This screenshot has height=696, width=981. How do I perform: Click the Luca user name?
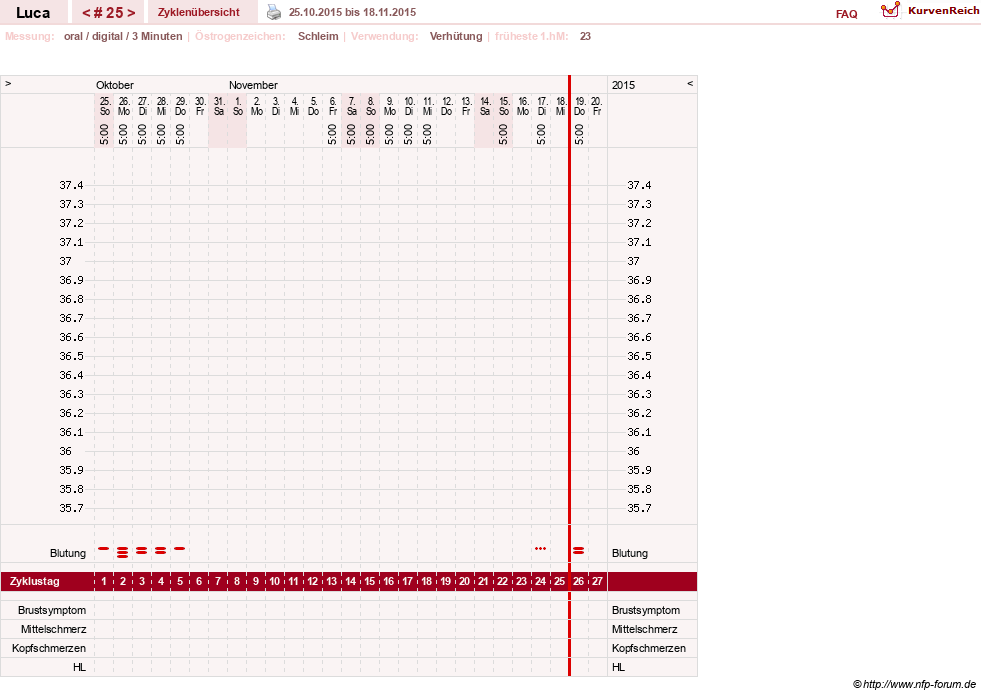(33, 13)
